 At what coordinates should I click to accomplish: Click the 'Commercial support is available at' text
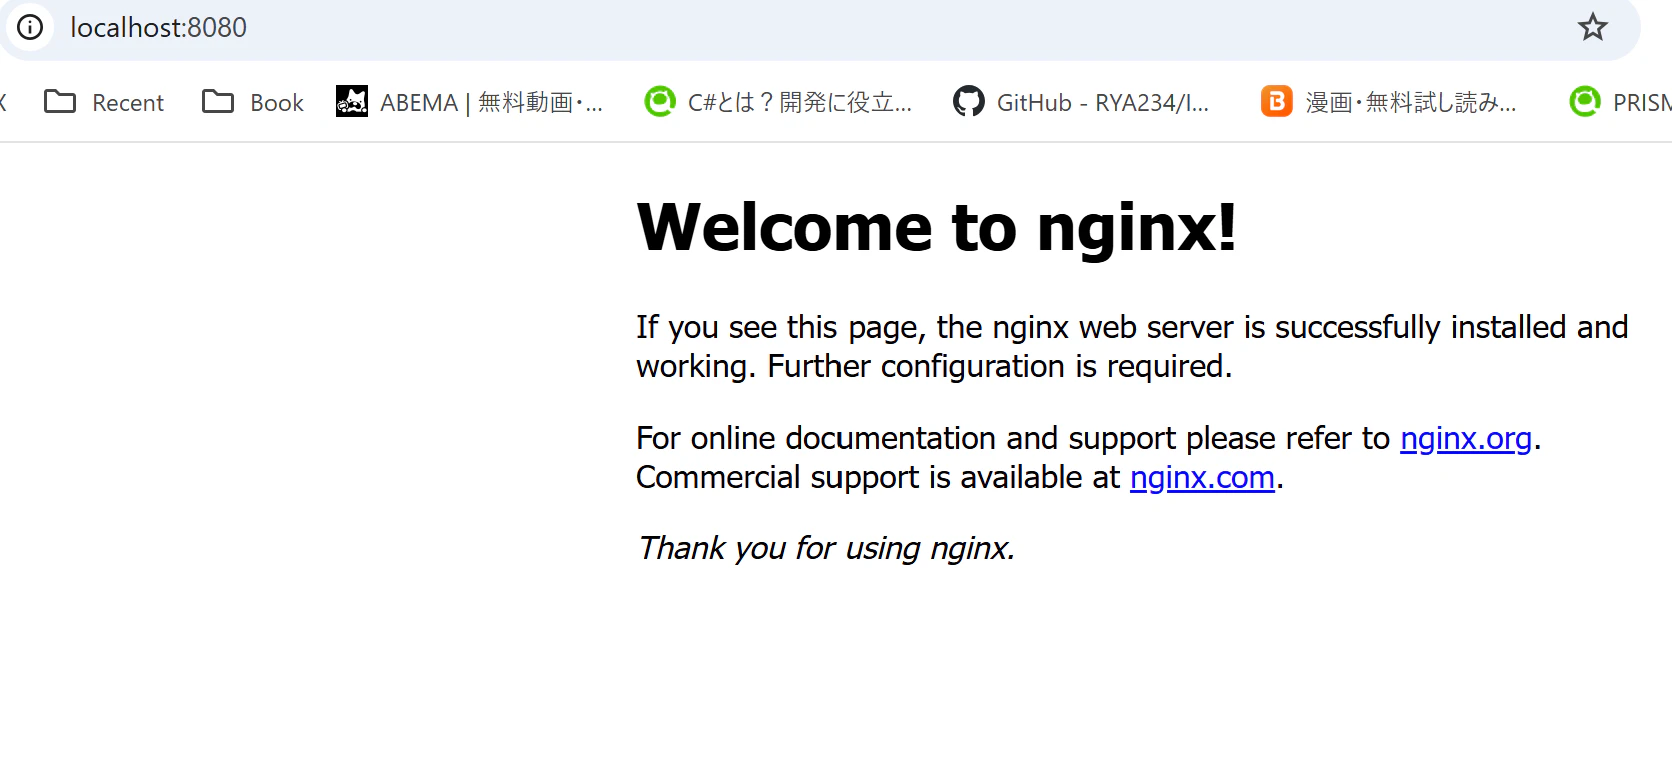point(878,477)
